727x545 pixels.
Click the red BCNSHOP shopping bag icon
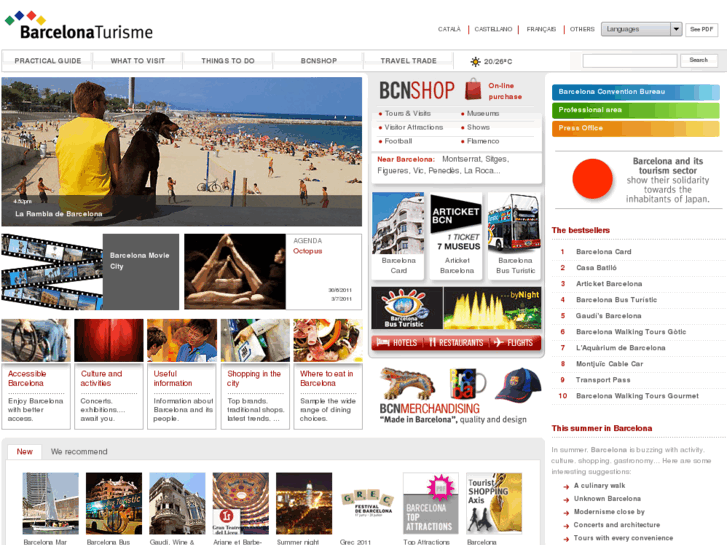(473, 89)
